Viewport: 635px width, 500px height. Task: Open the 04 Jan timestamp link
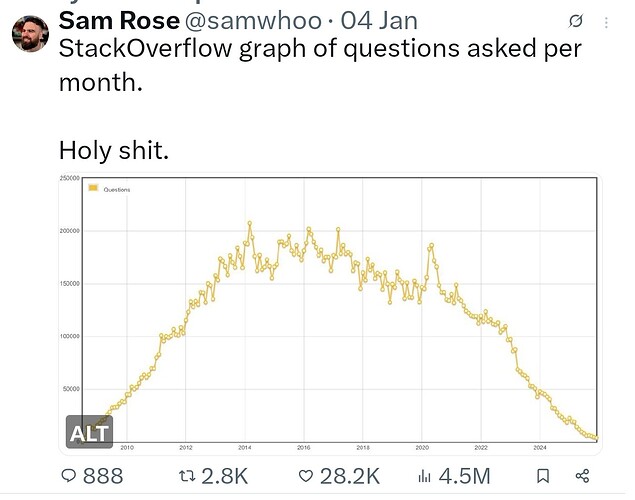pos(378,20)
